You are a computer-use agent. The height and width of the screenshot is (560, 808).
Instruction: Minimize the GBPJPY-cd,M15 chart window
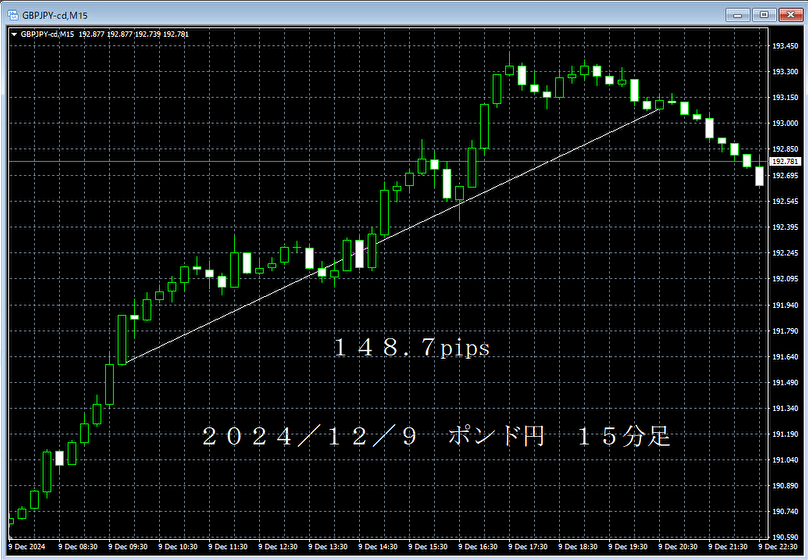click(737, 15)
